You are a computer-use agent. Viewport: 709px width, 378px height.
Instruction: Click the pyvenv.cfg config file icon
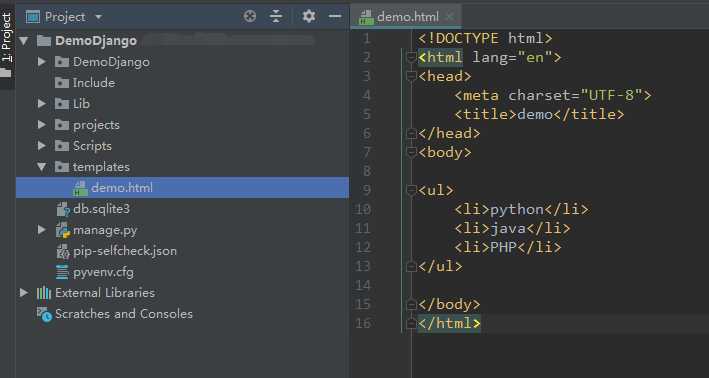[x=62, y=272]
